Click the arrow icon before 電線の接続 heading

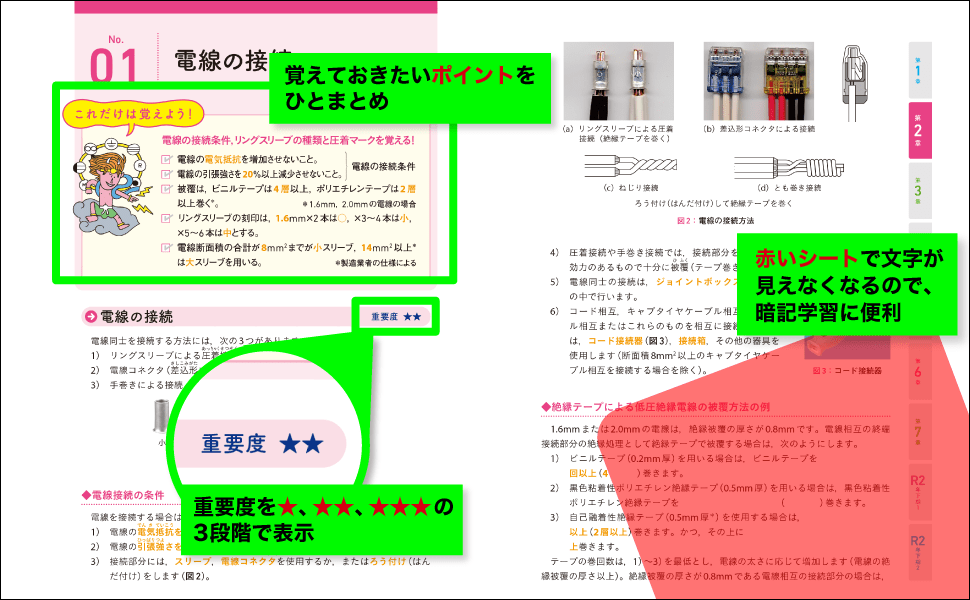pyautogui.click(x=91, y=317)
